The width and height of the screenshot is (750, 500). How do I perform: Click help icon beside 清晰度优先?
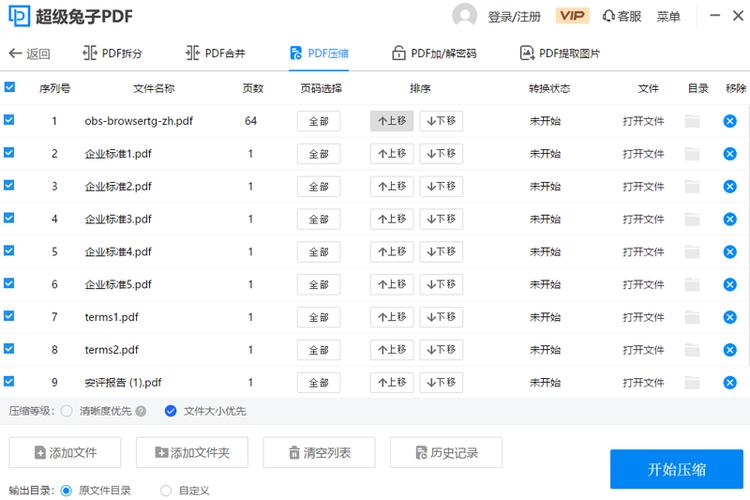[141, 411]
